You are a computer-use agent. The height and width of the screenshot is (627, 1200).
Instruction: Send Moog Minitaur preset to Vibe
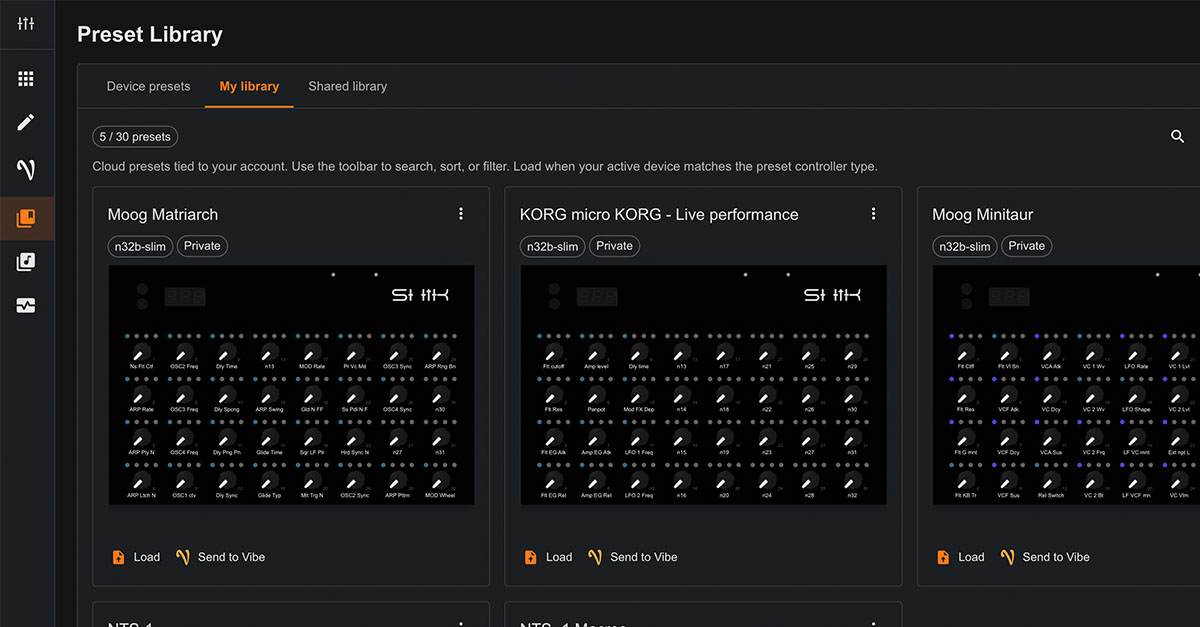[x=1044, y=557]
